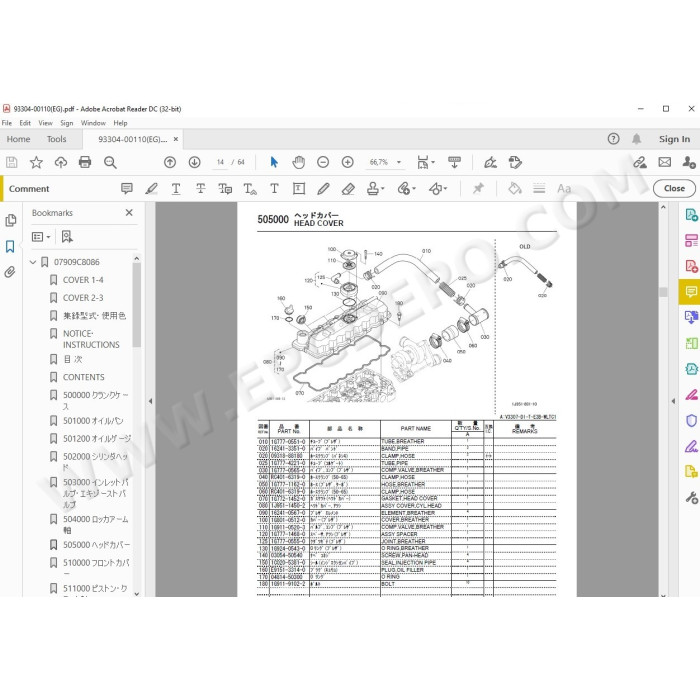The image size is (700, 700).
Task: Collapse the left navigation pane arrow
Action: [150, 401]
